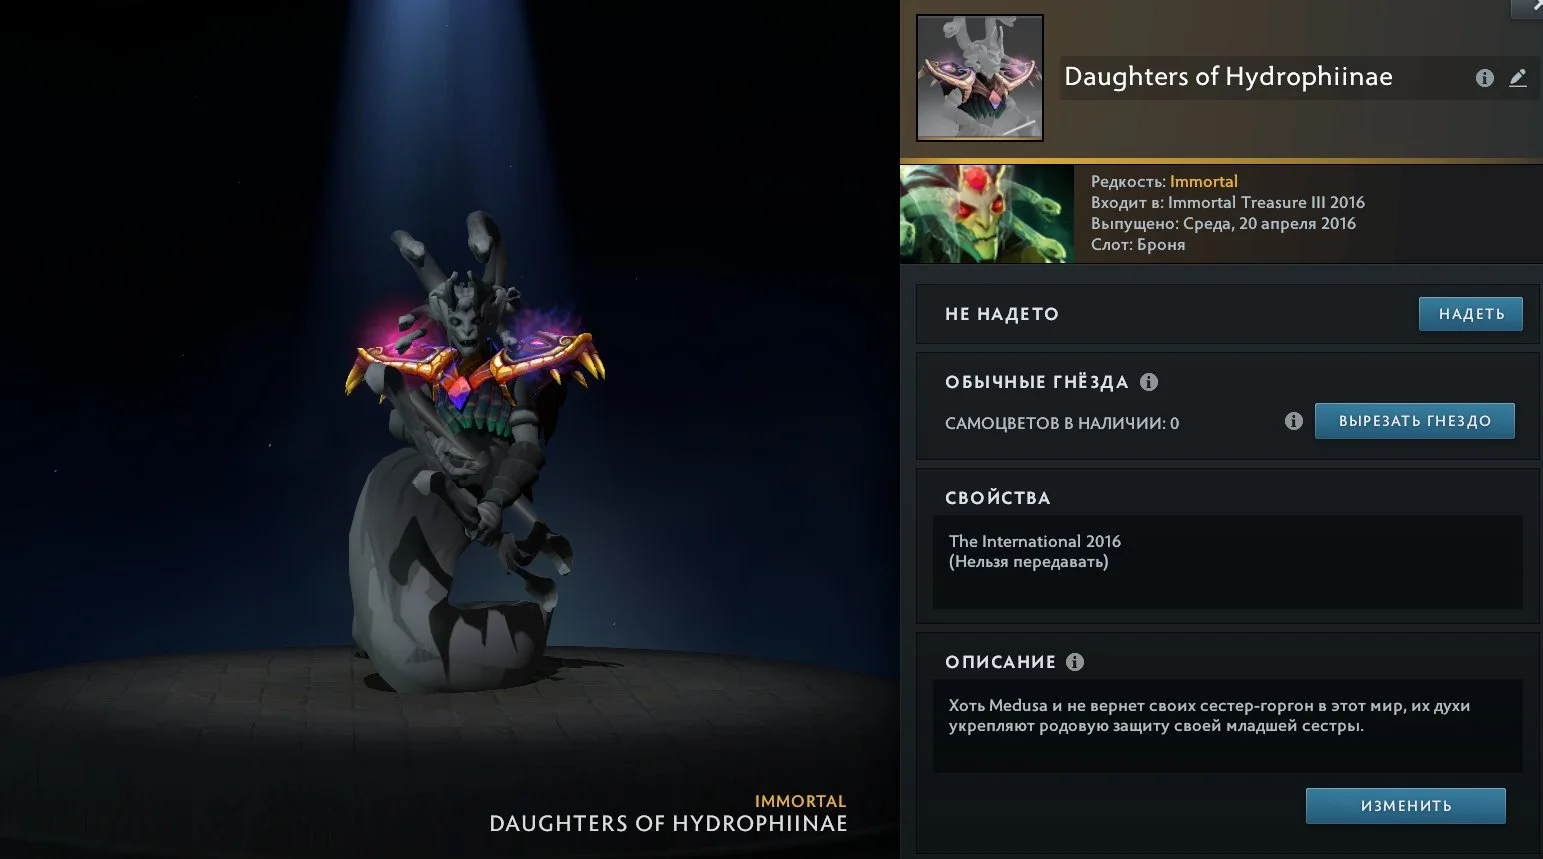Click the pencil rename icon
This screenshot has width=1543, height=859.
pyautogui.click(x=1518, y=78)
